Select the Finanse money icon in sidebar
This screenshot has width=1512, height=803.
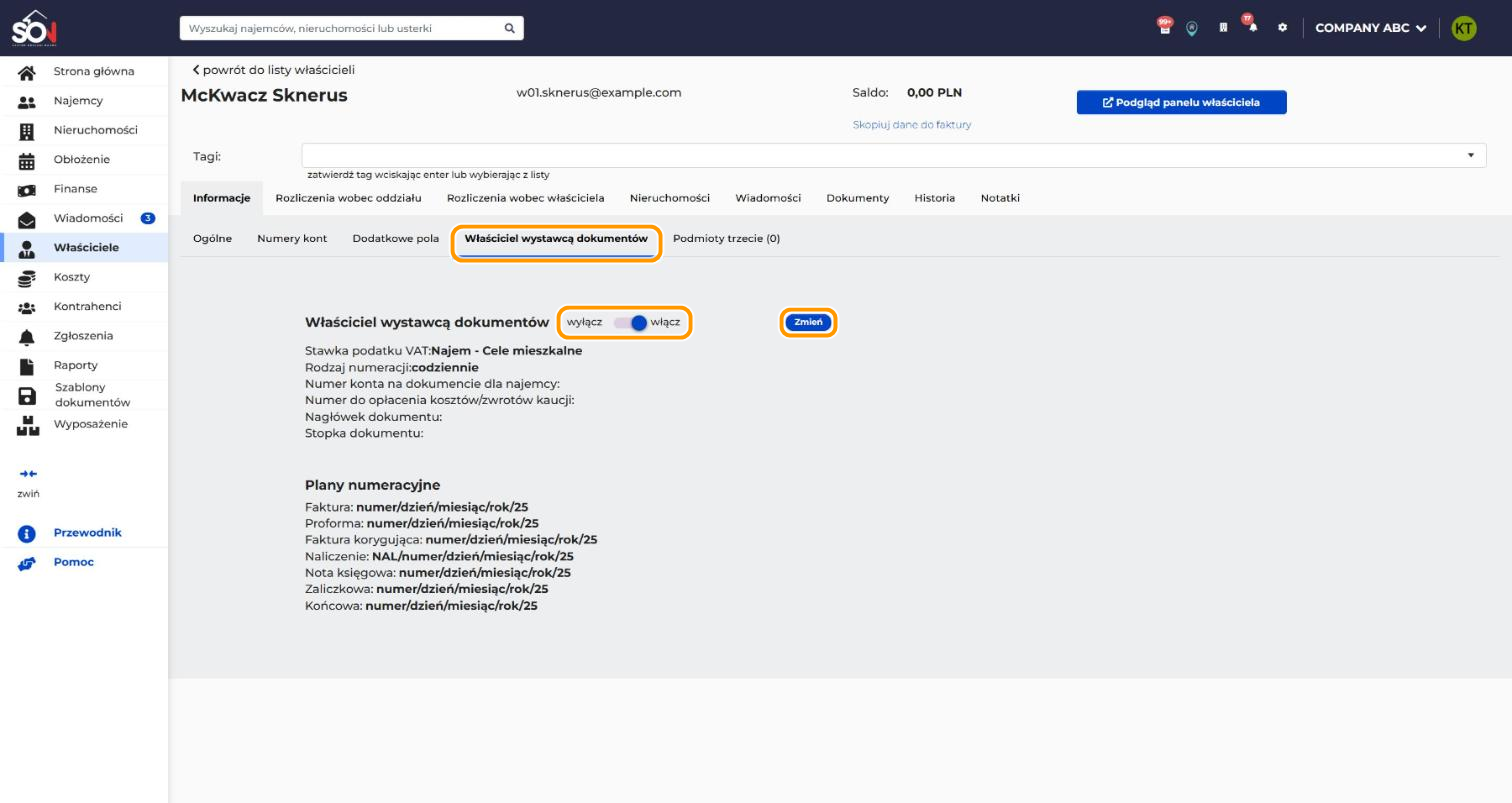[x=27, y=189]
